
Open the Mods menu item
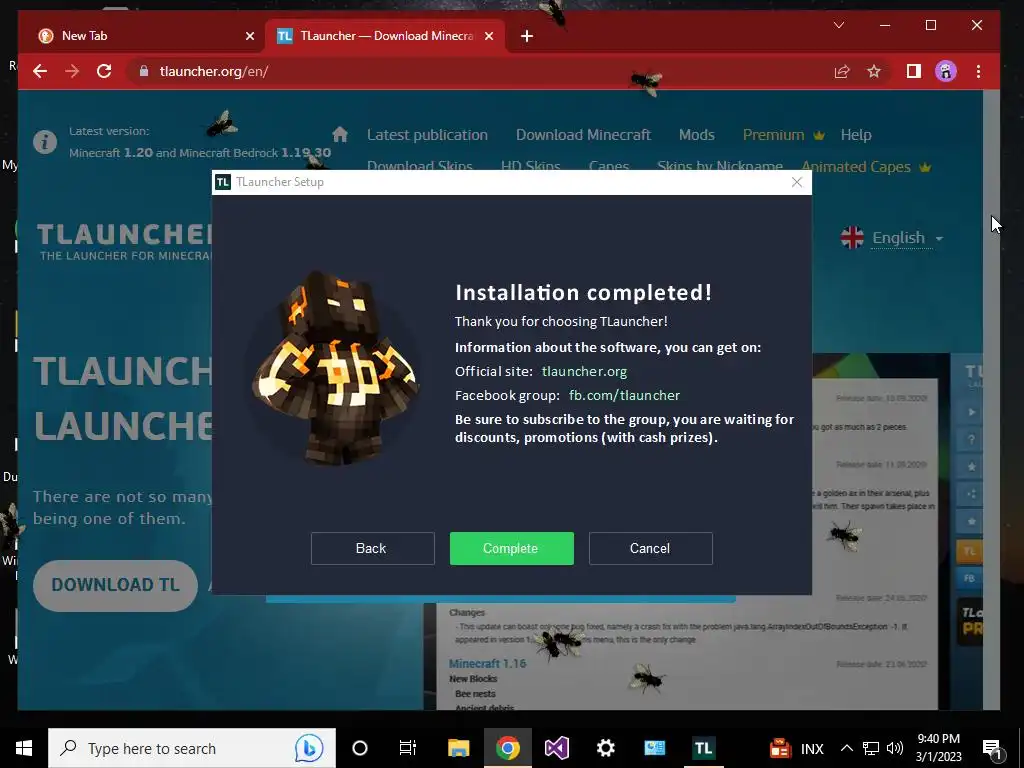tap(697, 135)
